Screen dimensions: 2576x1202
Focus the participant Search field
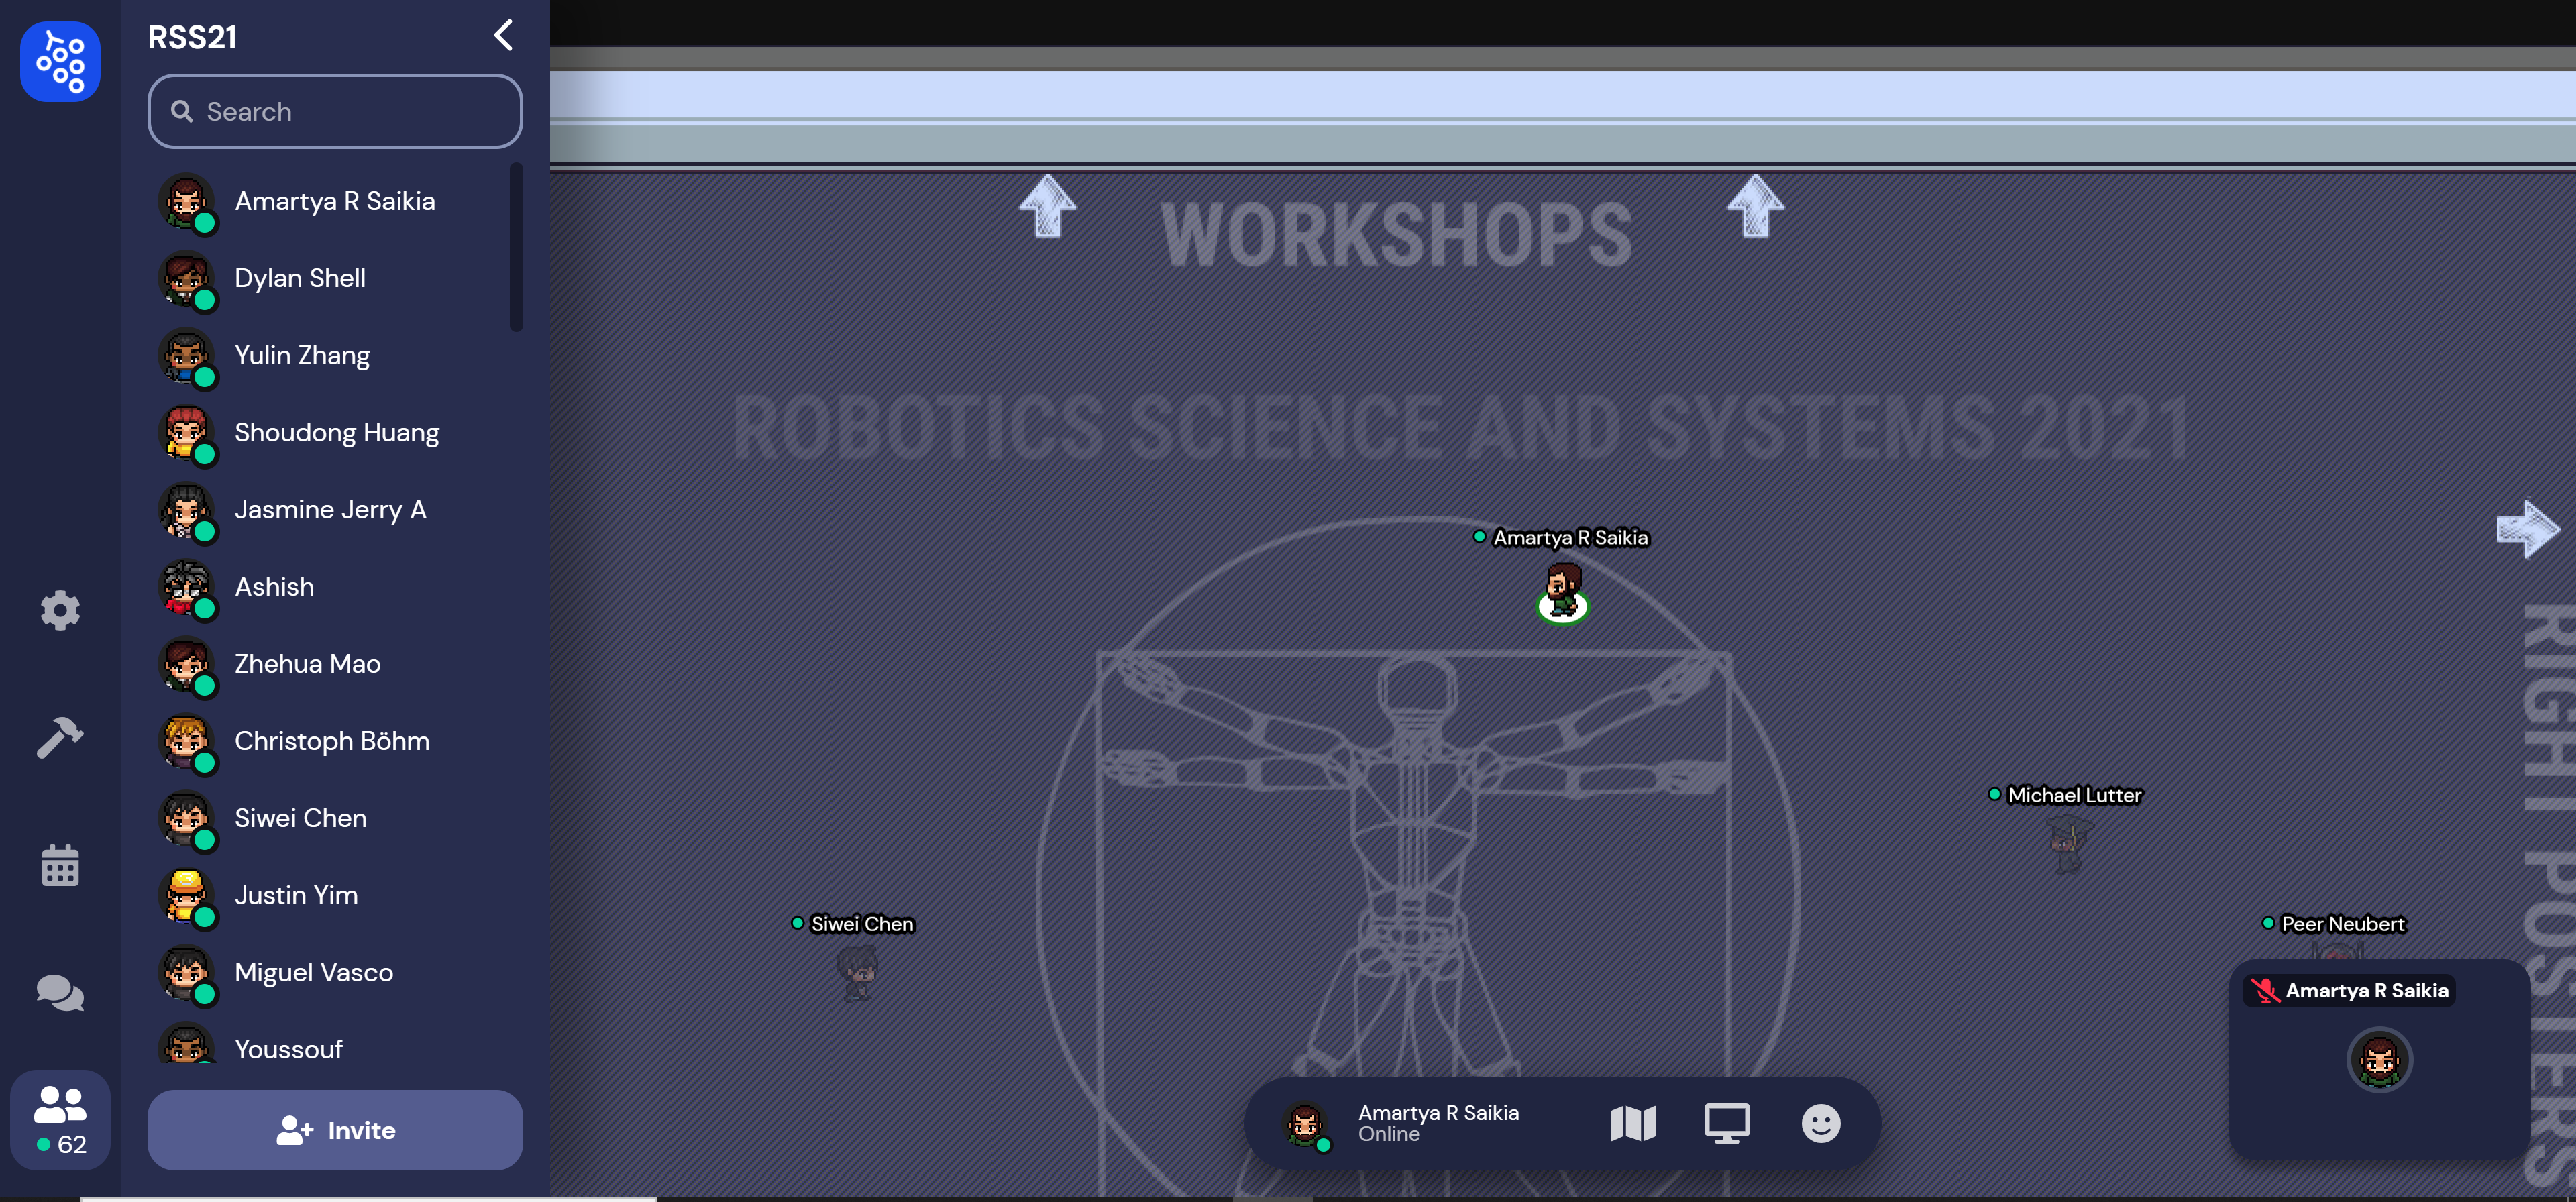(x=335, y=112)
